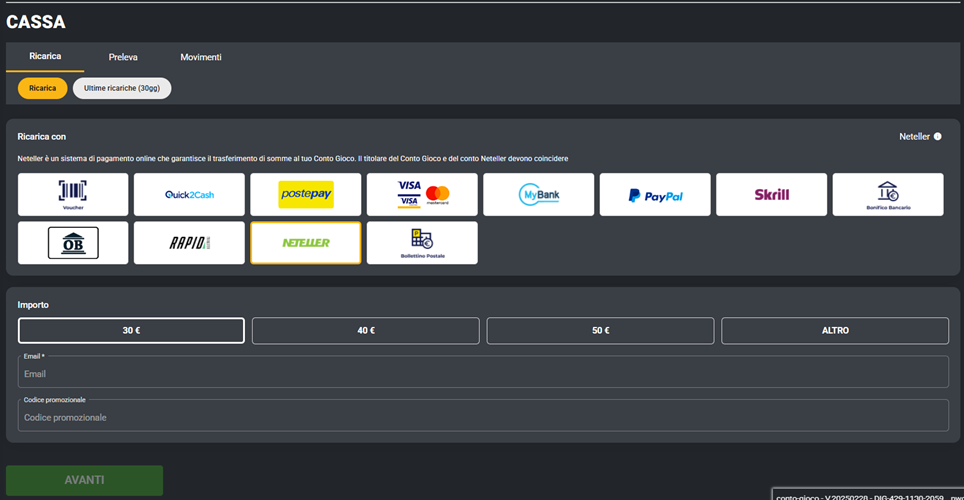Click the AVANTI button
Screen dimensions: 964x500
point(84,480)
